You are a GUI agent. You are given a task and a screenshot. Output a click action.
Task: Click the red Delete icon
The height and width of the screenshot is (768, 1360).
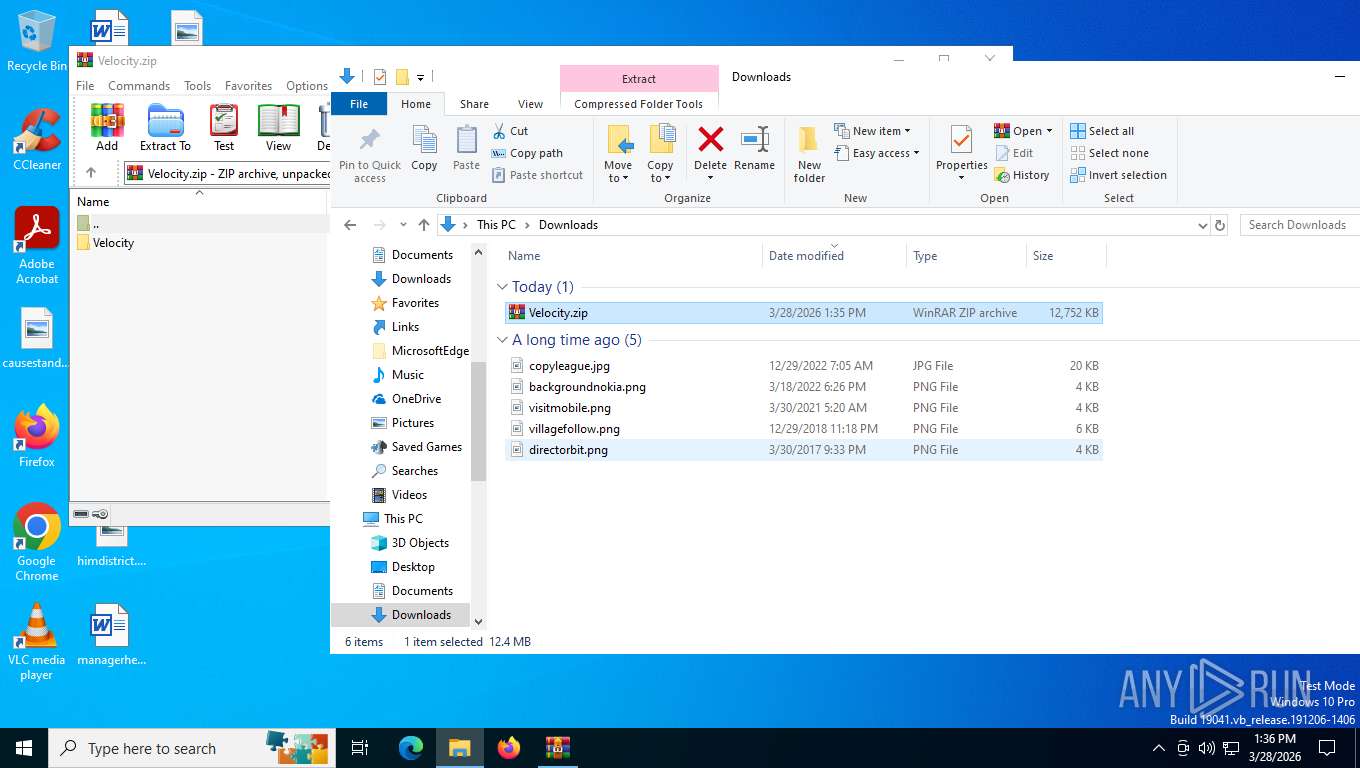[x=710, y=139]
